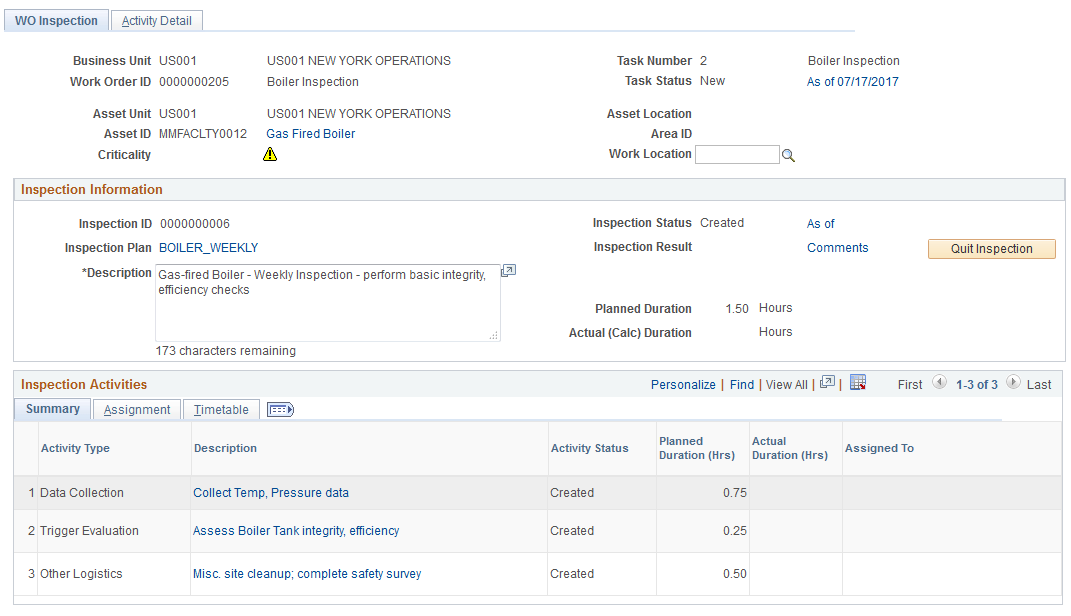The width and height of the screenshot is (1071, 616).
Task: Click the Criticality warning triangle icon
Action: (x=270, y=154)
